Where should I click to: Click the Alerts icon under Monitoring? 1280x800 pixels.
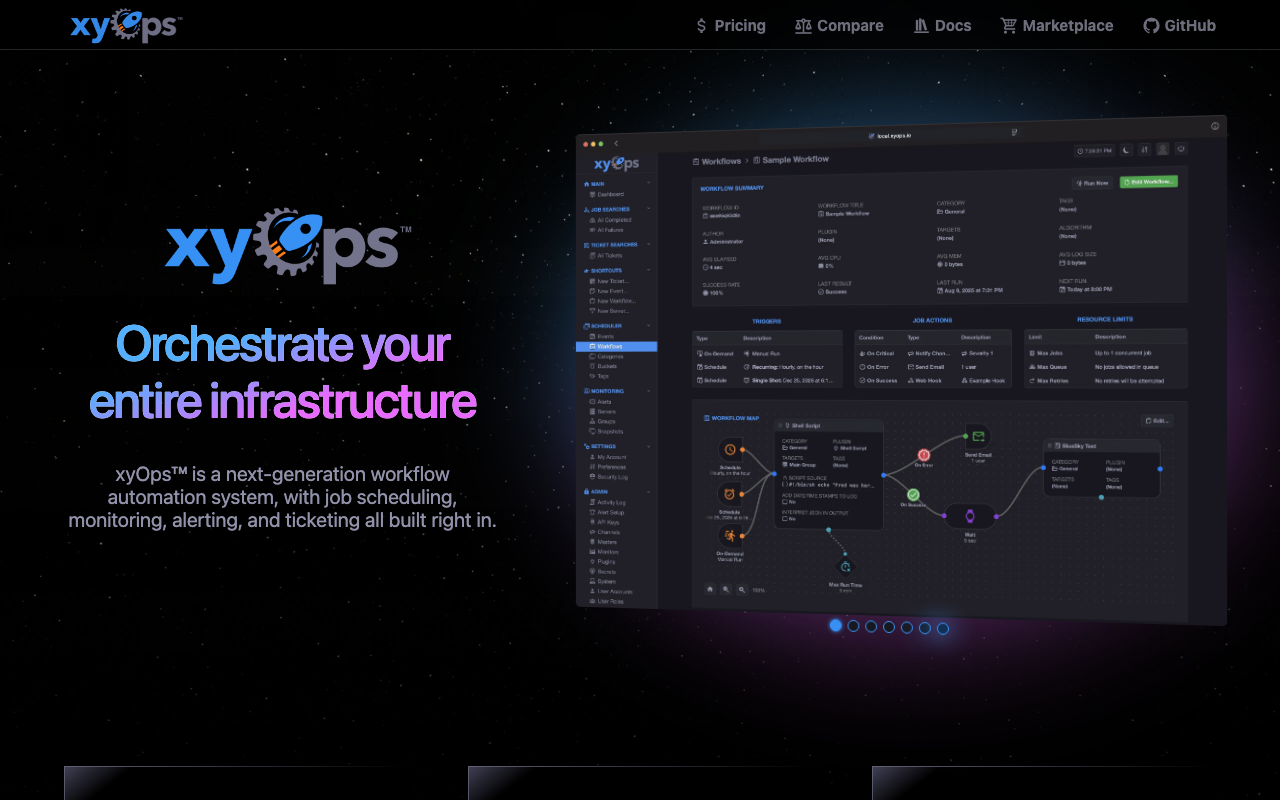[x=592, y=401]
